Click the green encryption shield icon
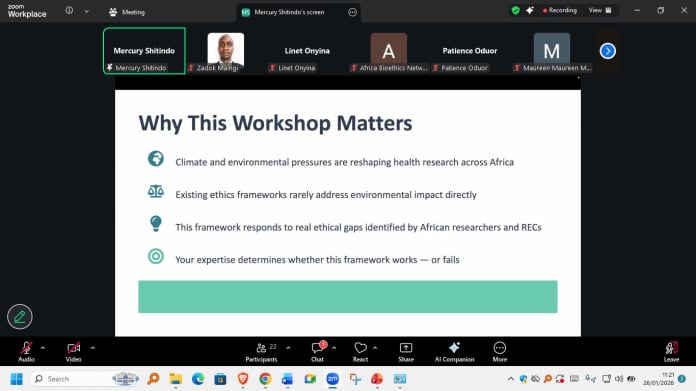This screenshot has height=391, width=696. tap(515, 10)
